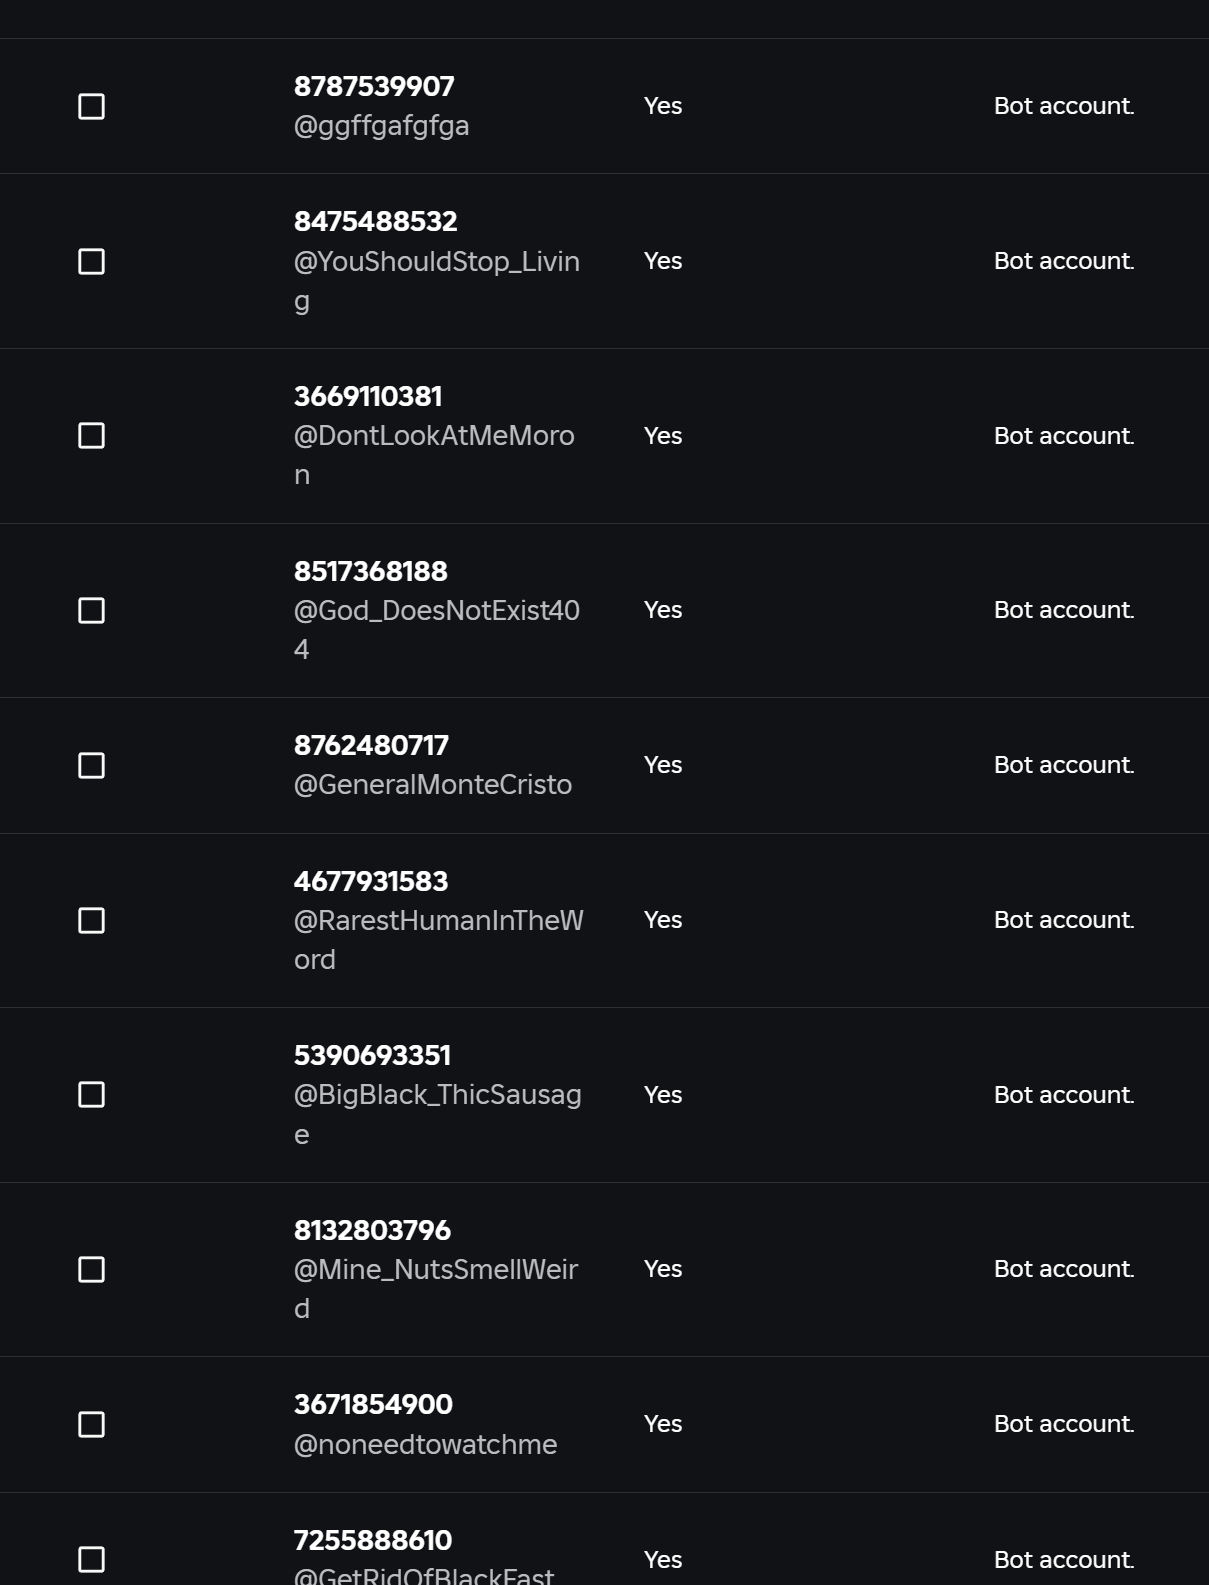Open the user ID 8787539907
Viewport: 1209px width, 1585px height.
coord(373,86)
